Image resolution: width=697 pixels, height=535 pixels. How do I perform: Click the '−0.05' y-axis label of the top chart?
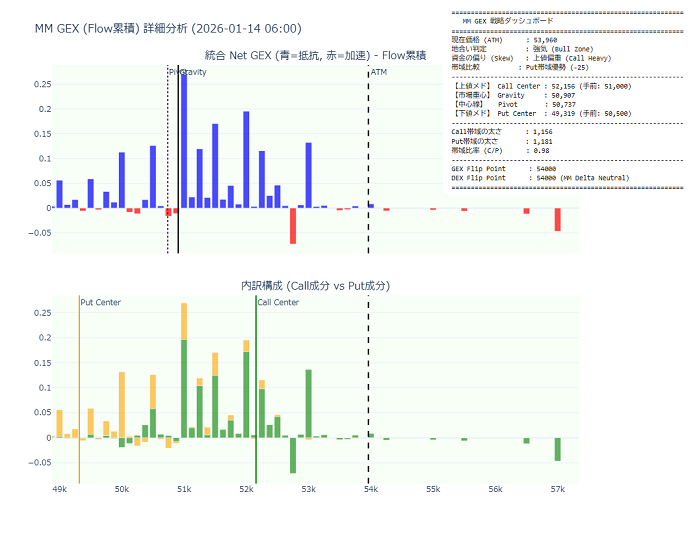point(40,233)
